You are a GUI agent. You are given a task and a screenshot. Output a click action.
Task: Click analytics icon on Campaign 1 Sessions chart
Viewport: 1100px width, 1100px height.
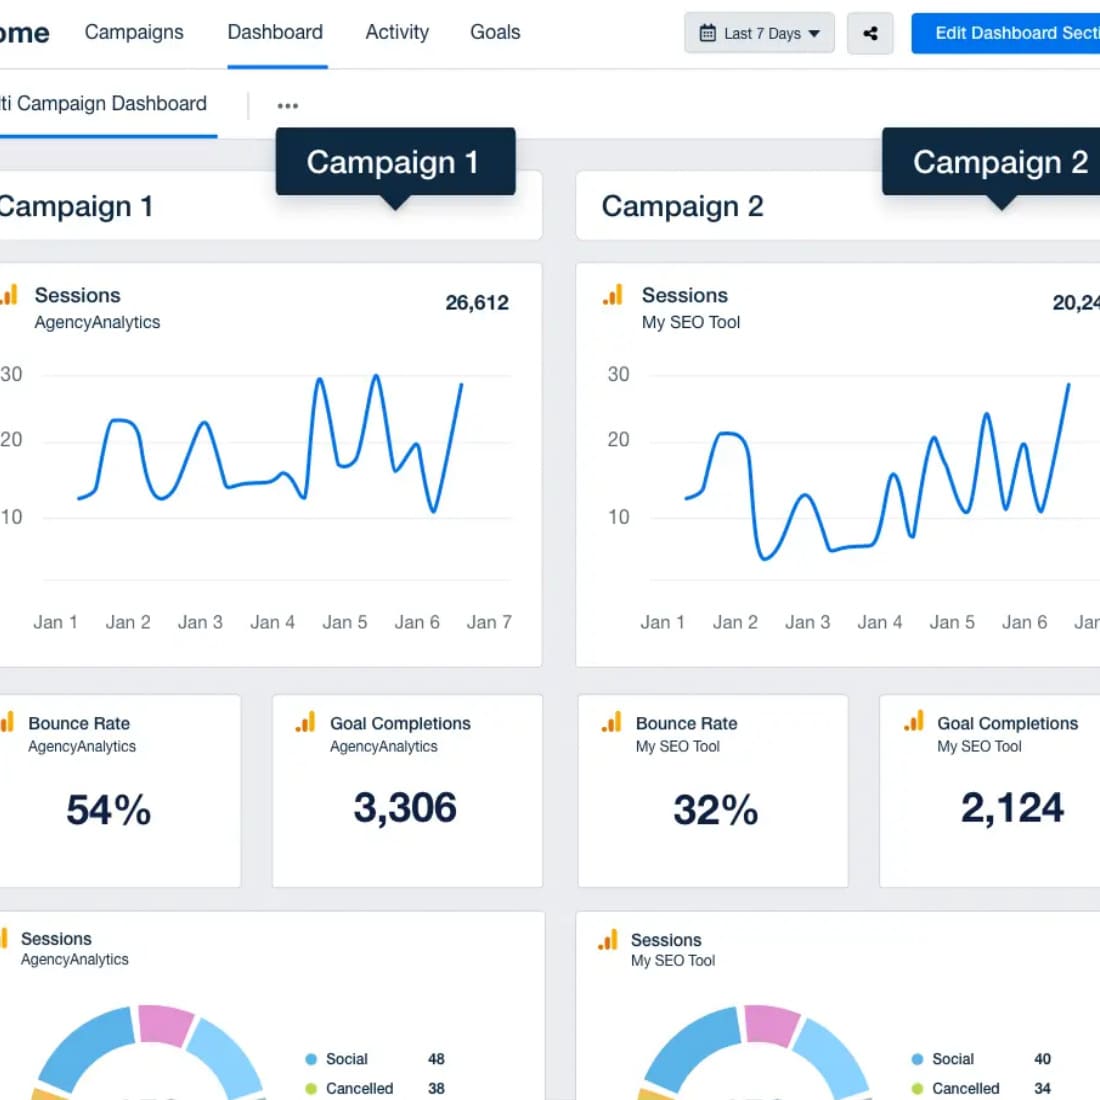click(8, 295)
